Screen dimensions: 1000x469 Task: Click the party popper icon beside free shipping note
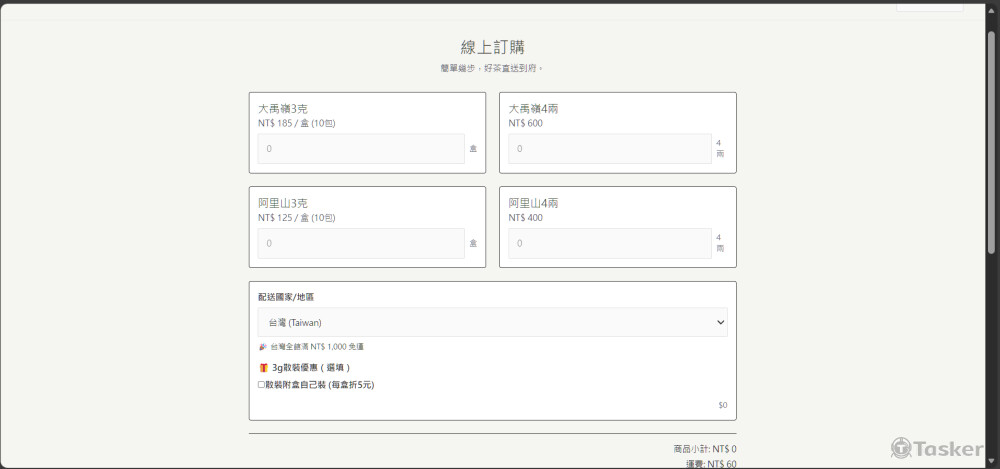point(262,346)
